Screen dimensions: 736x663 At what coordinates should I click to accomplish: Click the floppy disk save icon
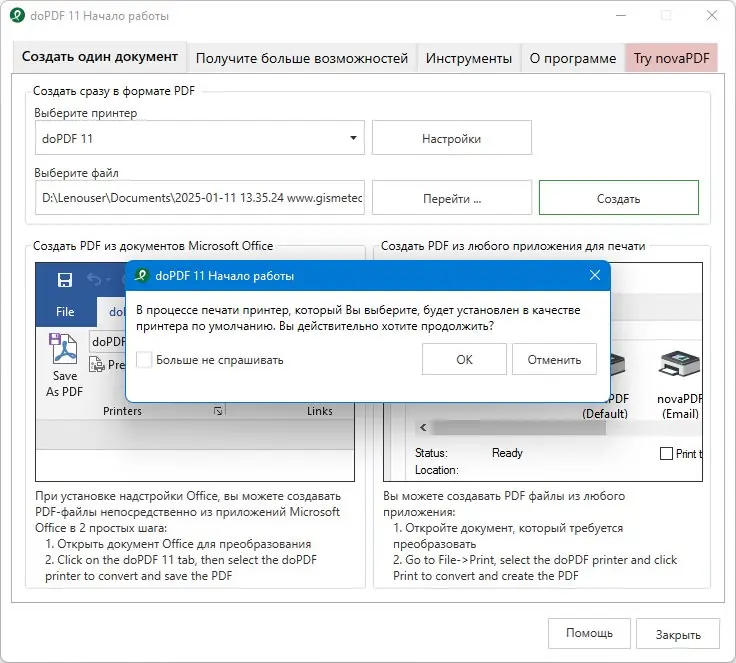pos(65,280)
